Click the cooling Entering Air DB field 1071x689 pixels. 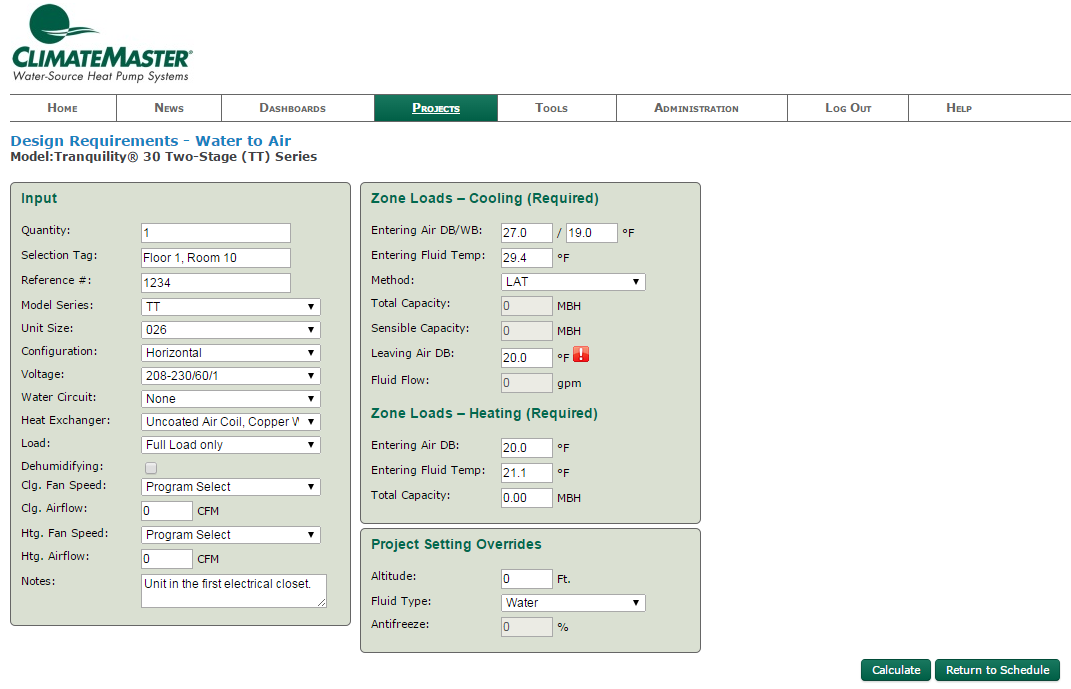[527, 233]
